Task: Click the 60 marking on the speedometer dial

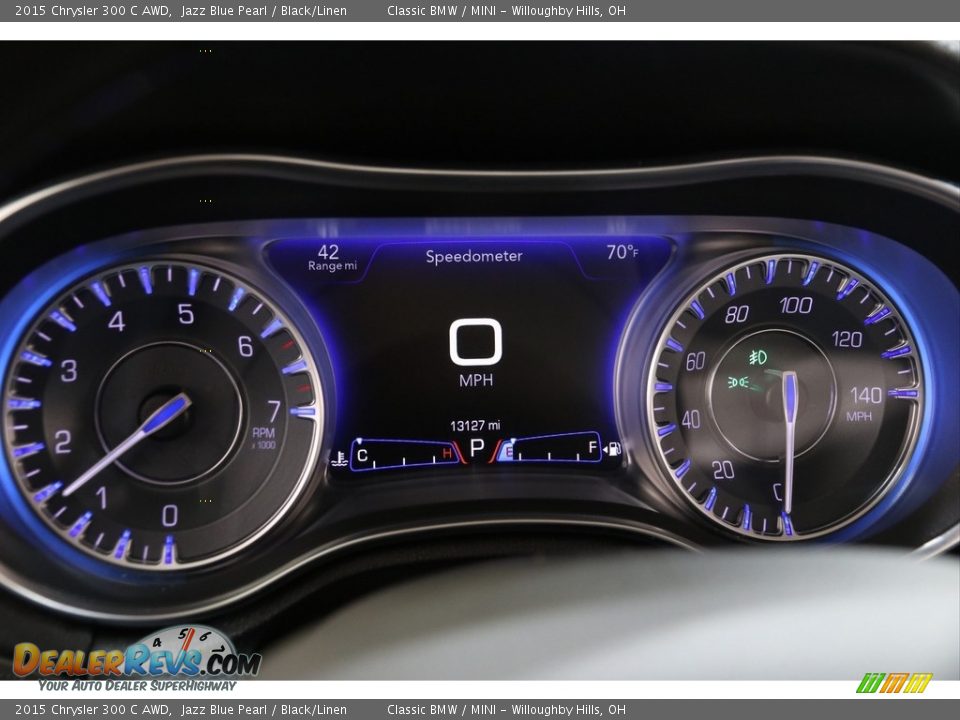Action: pyautogui.click(x=696, y=362)
